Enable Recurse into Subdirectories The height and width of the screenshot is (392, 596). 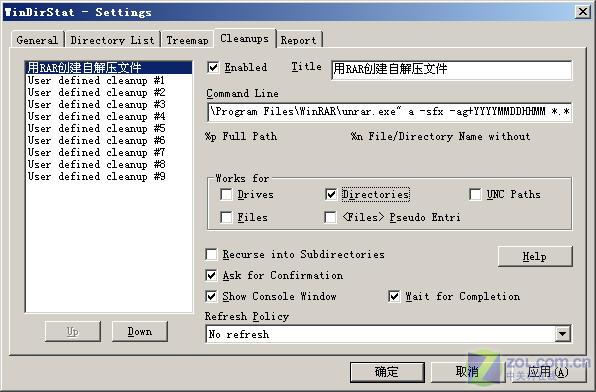(211, 254)
